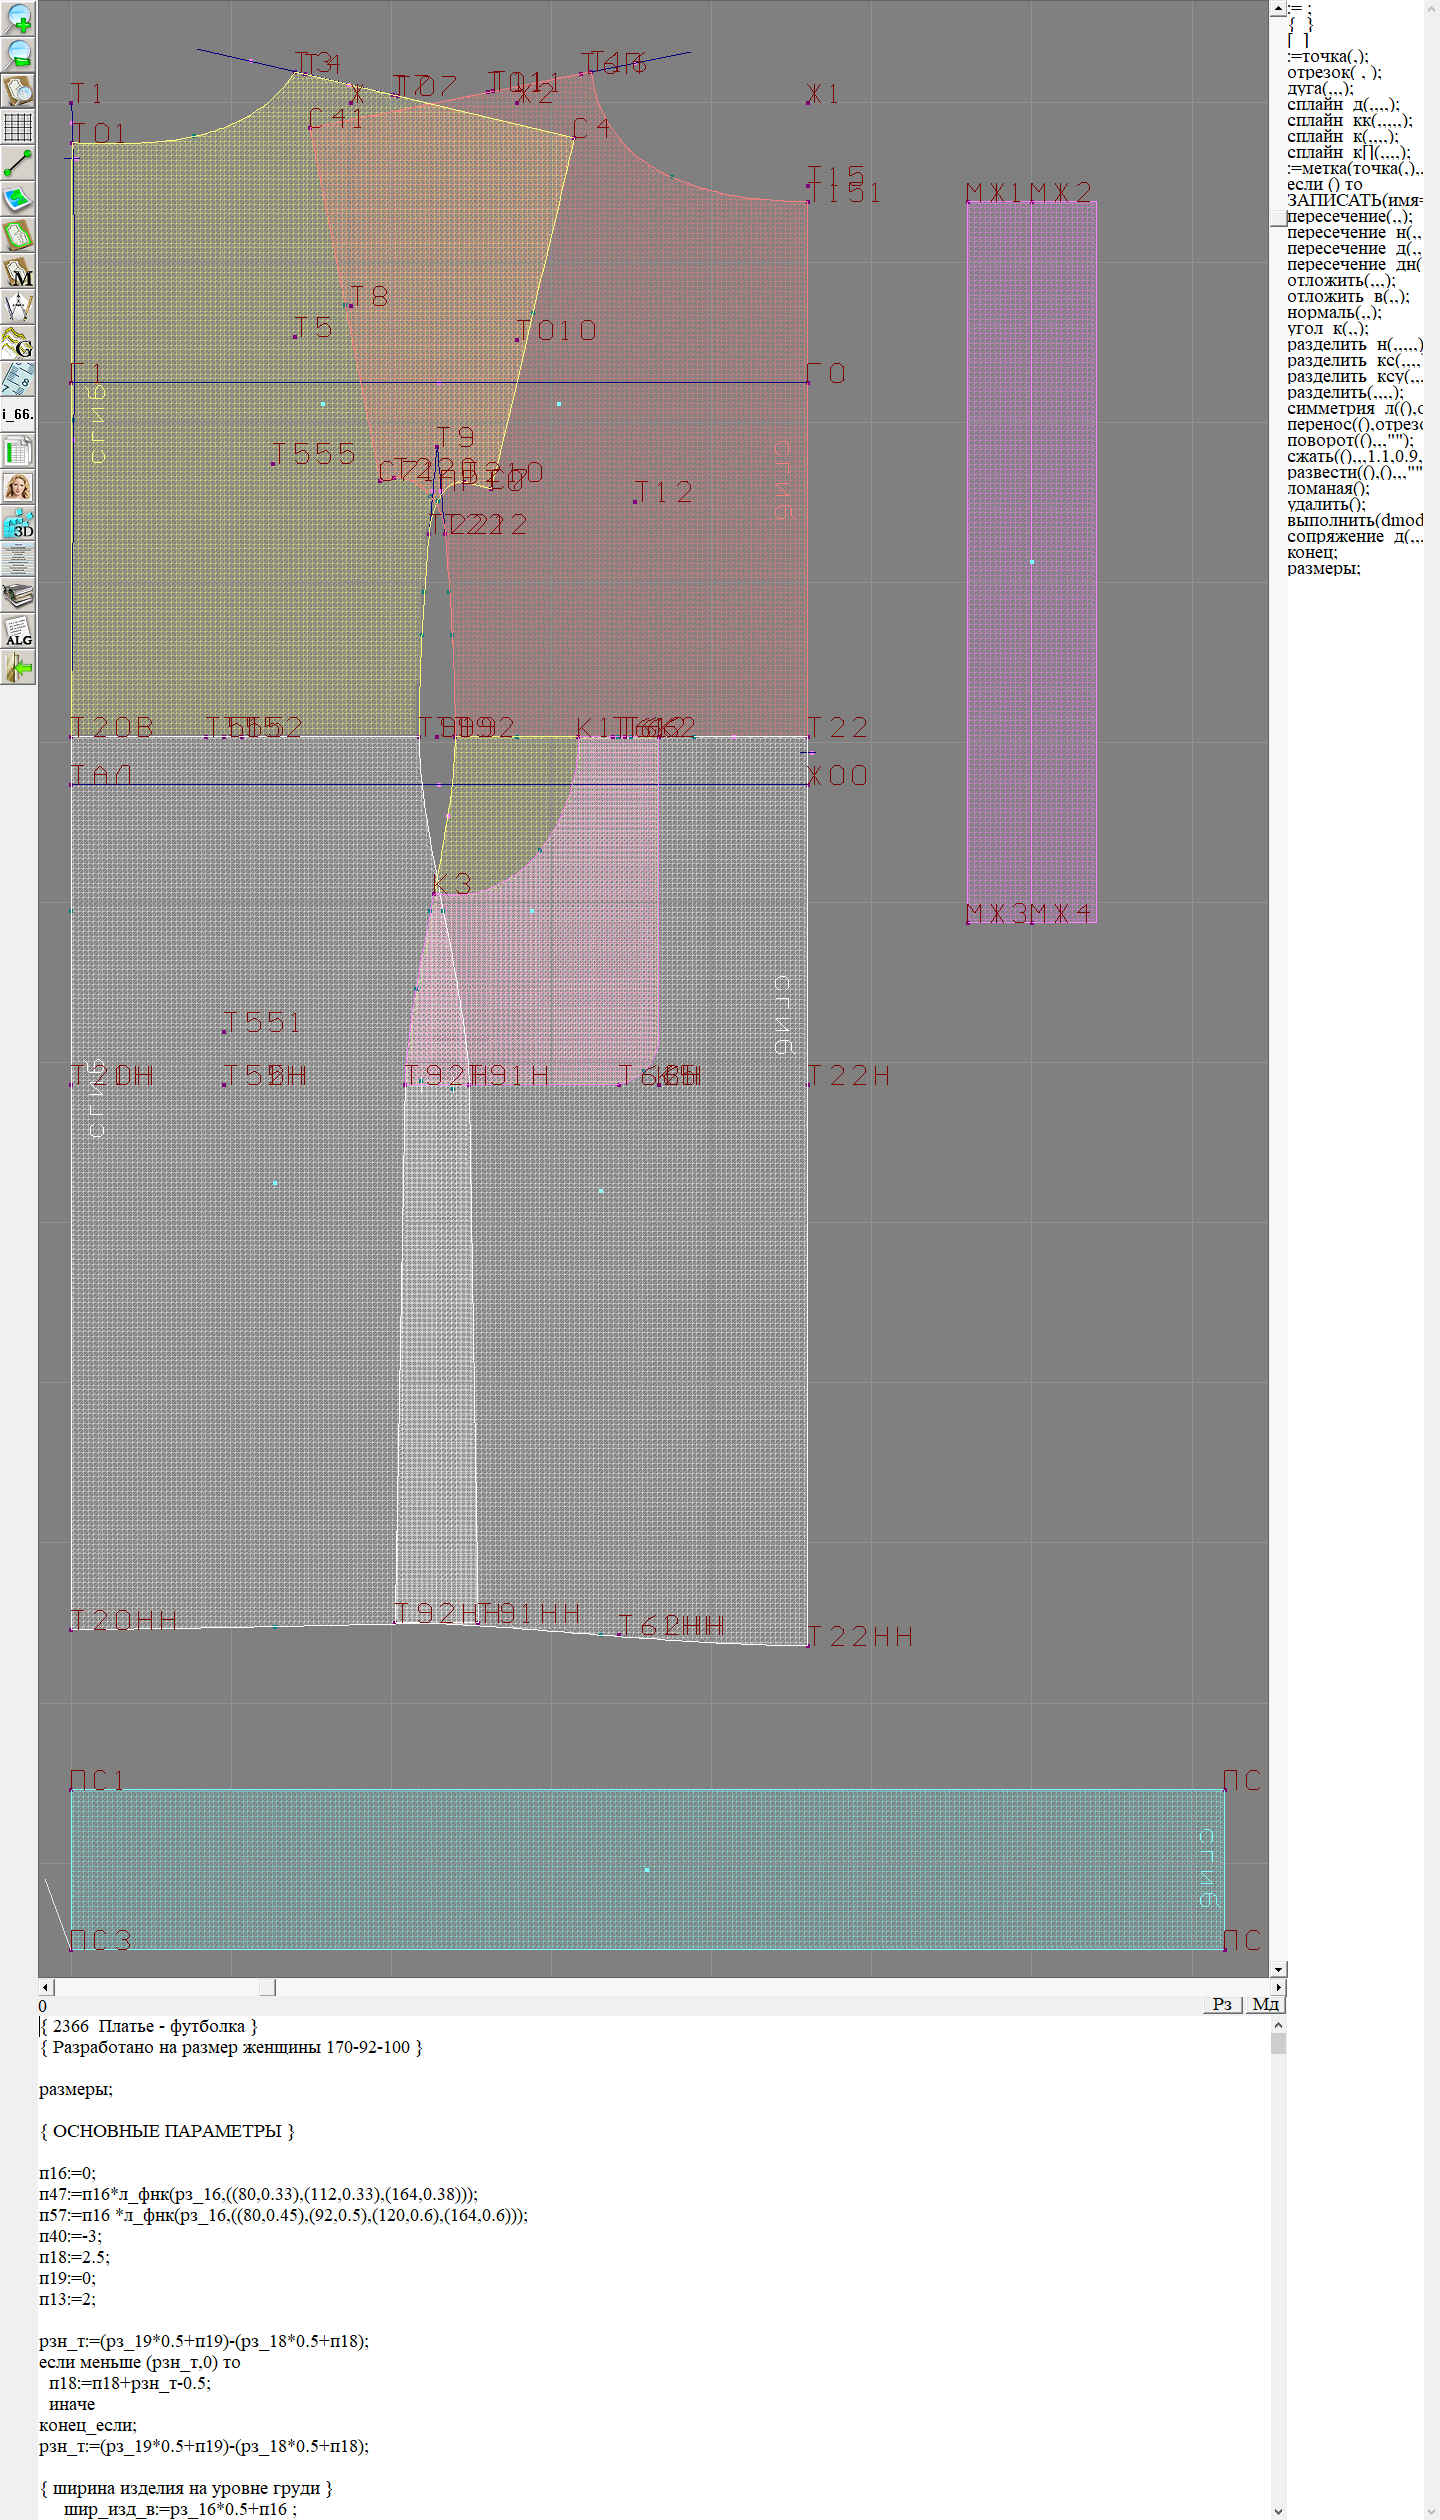
Task: Click the ALG algorithm icon
Action: (18, 632)
